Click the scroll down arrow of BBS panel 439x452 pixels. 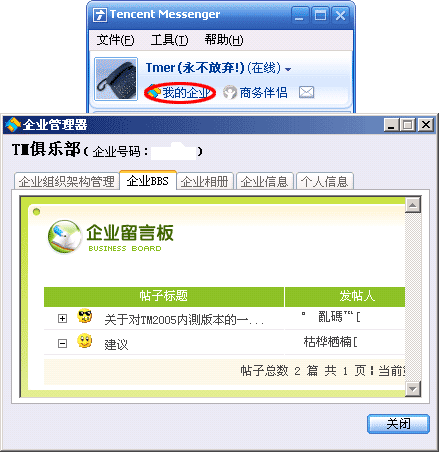coord(413,389)
